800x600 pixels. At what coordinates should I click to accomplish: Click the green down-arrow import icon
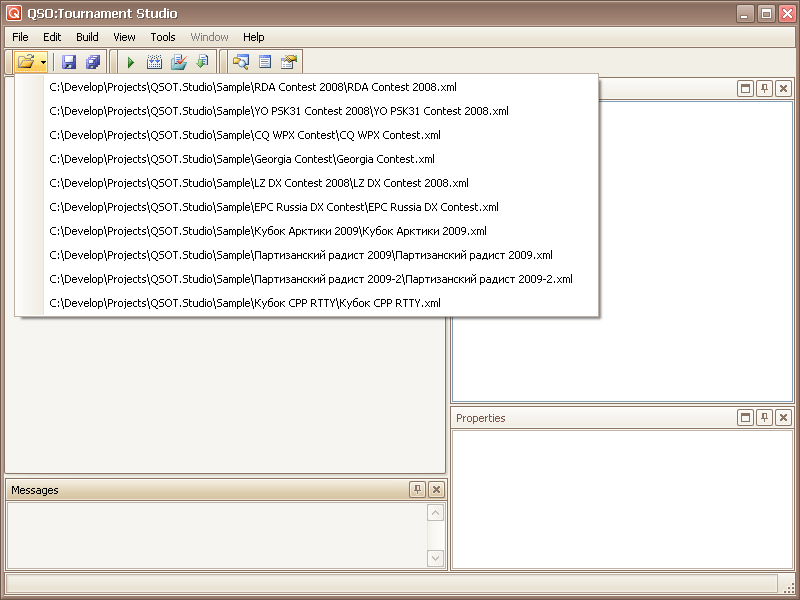point(202,62)
